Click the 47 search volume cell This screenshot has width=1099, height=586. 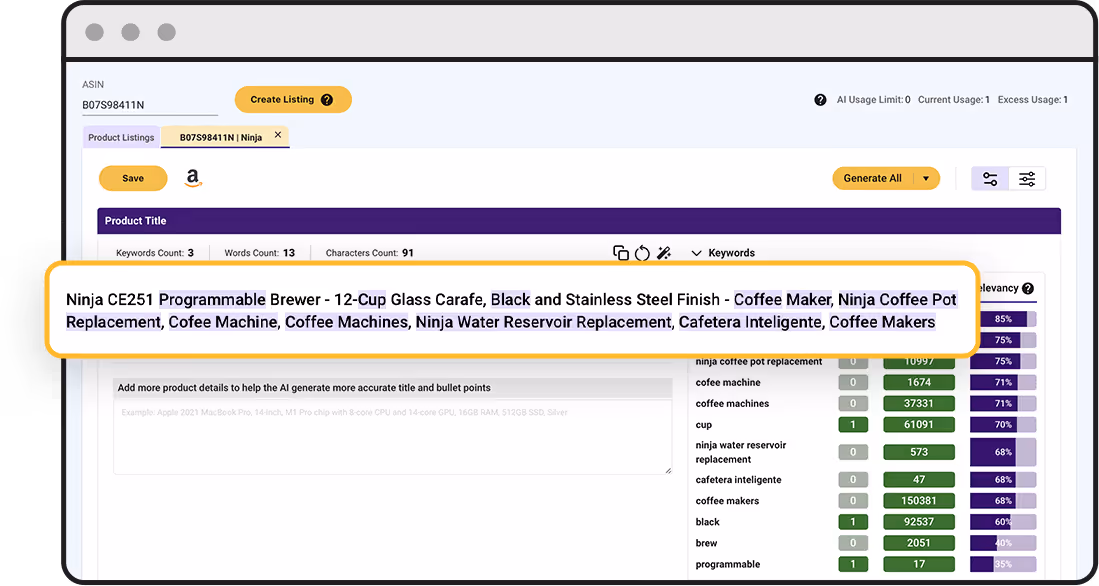click(919, 480)
